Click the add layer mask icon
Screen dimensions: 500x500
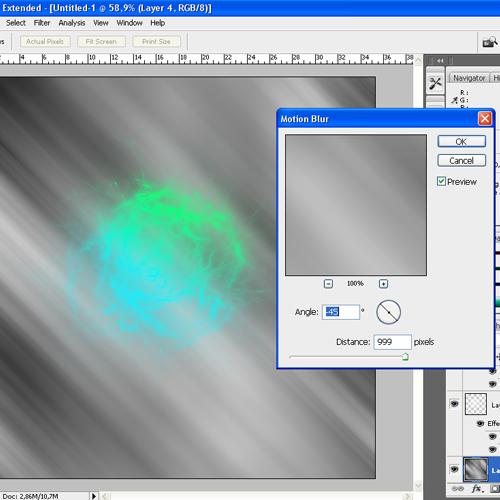495,489
